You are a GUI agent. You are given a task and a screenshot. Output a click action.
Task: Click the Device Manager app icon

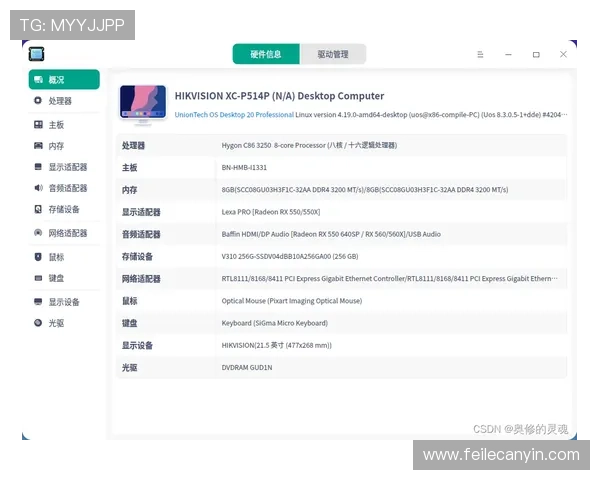[36, 54]
